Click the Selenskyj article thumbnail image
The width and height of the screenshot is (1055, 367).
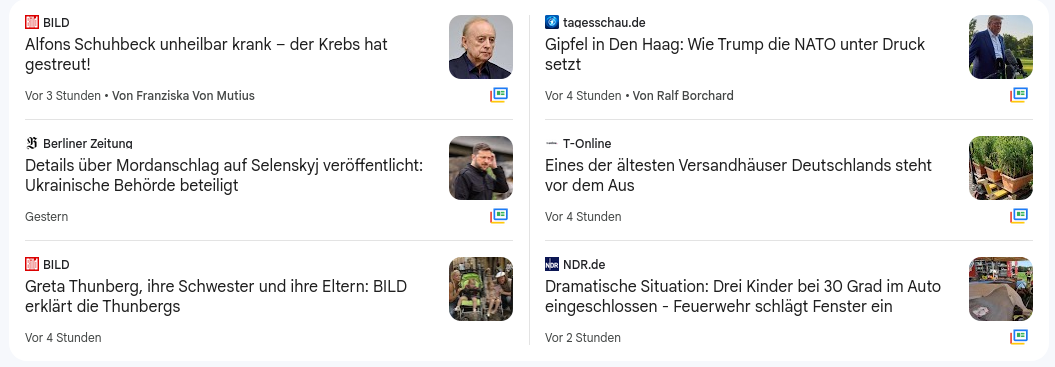[481, 168]
